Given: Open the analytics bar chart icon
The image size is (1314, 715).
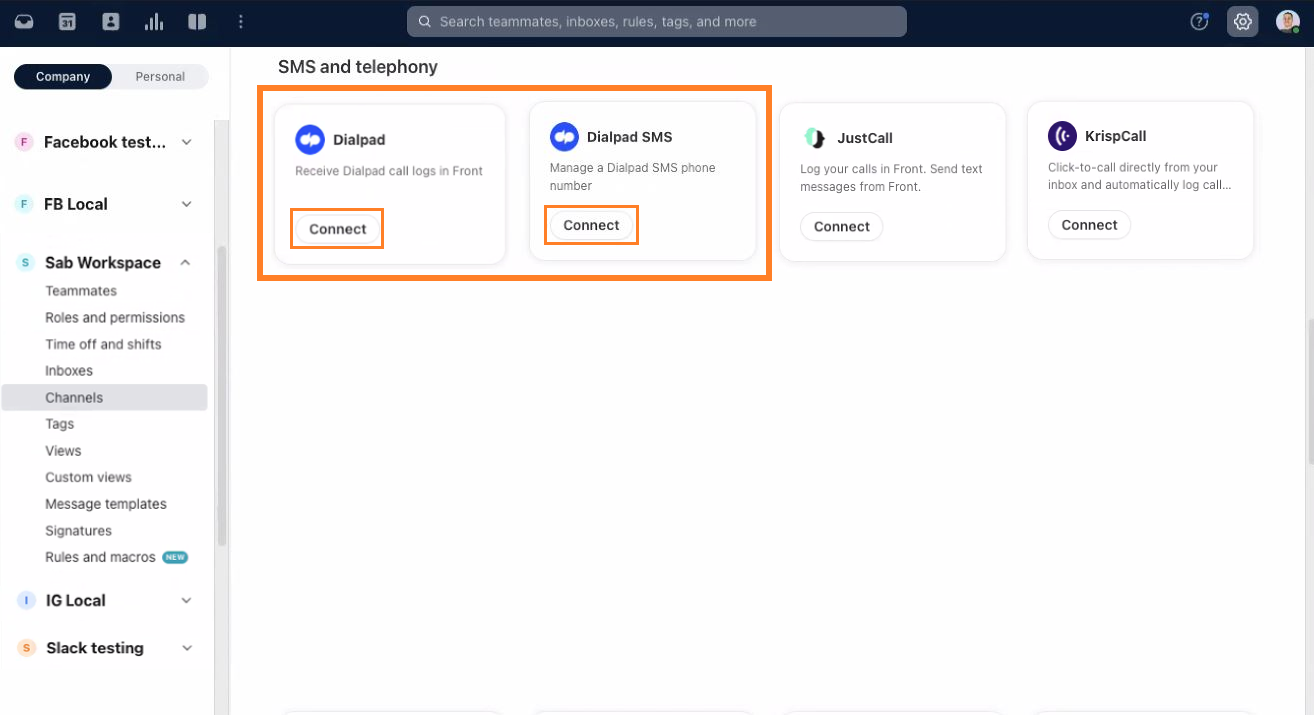Looking at the screenshot, I should click(154, 21).
